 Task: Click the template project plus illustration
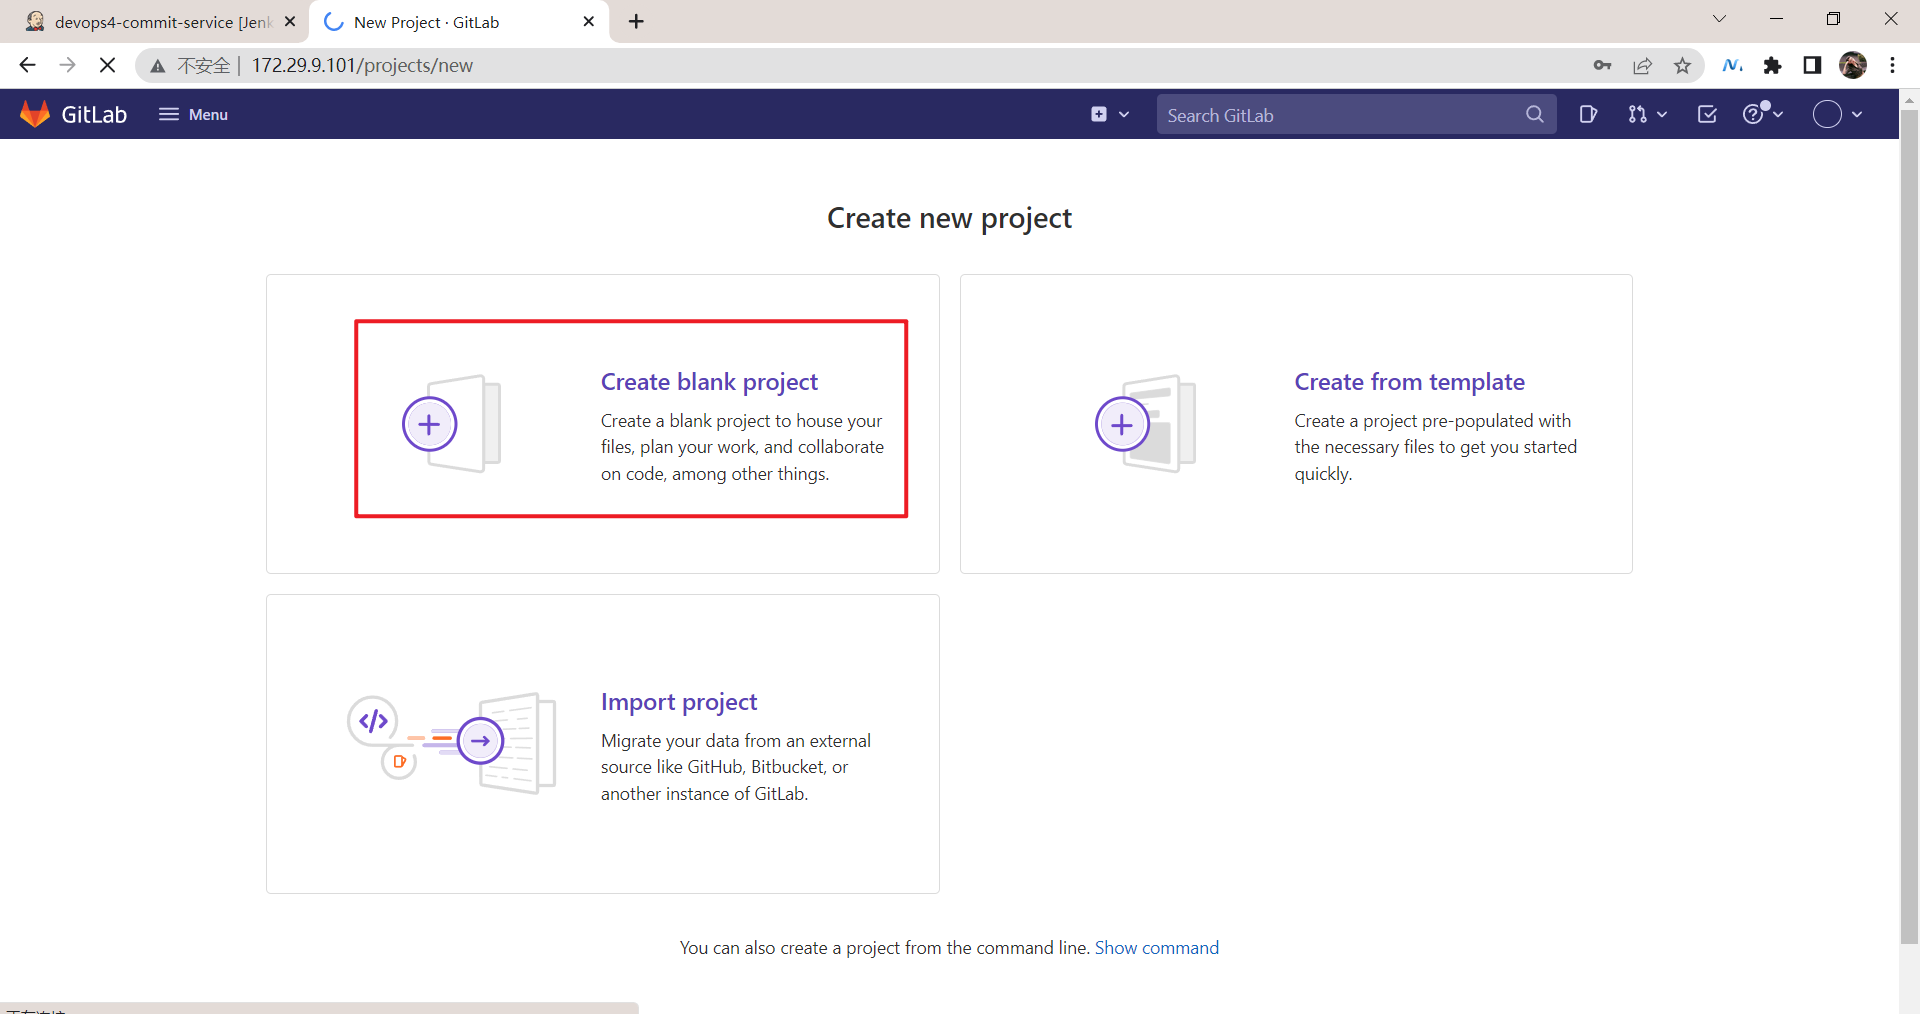1146,424
